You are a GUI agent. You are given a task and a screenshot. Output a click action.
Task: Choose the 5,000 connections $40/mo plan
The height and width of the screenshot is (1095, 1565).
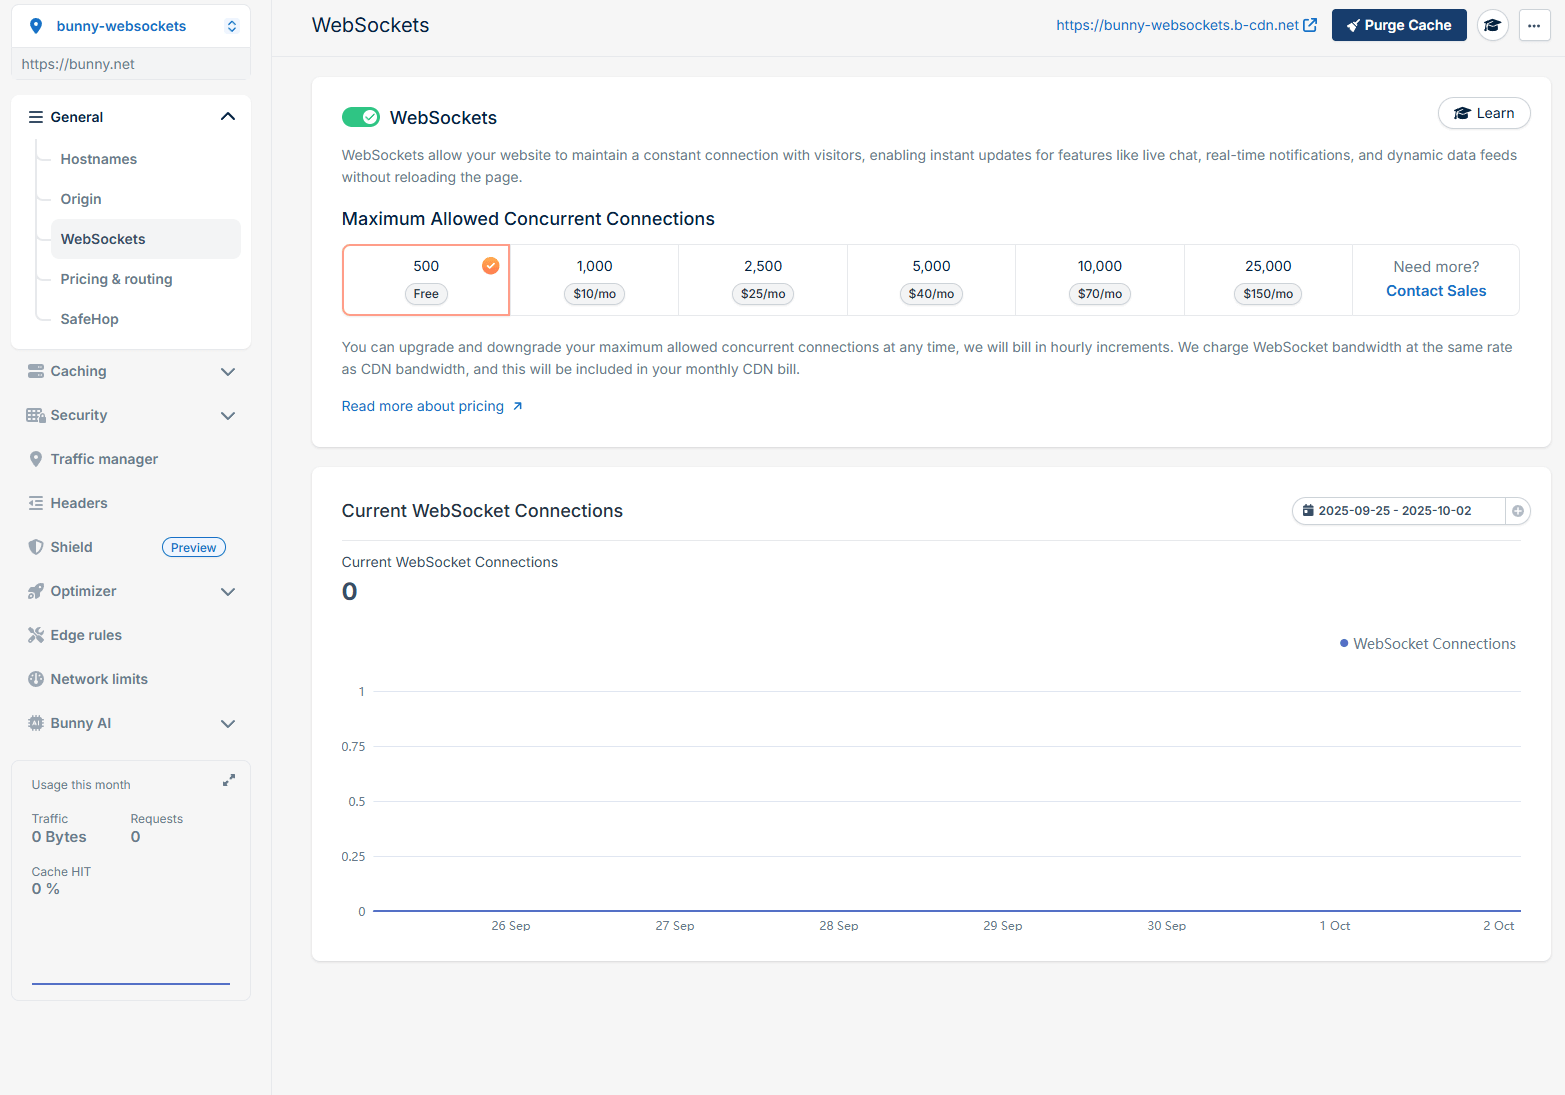(x=931, y=280)
